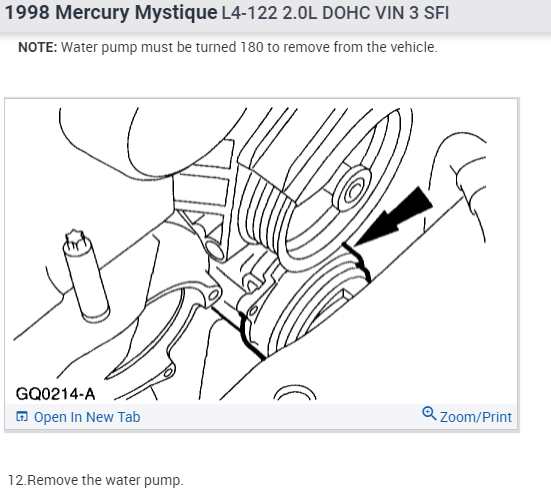The height and width of the screenshot is (504, 551).
Task: Click the black arrow in the diagram
Action: 393,217
